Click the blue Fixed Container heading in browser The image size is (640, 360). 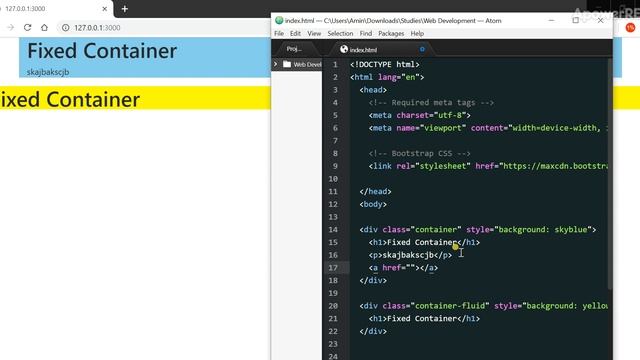(x=102, y=51)
